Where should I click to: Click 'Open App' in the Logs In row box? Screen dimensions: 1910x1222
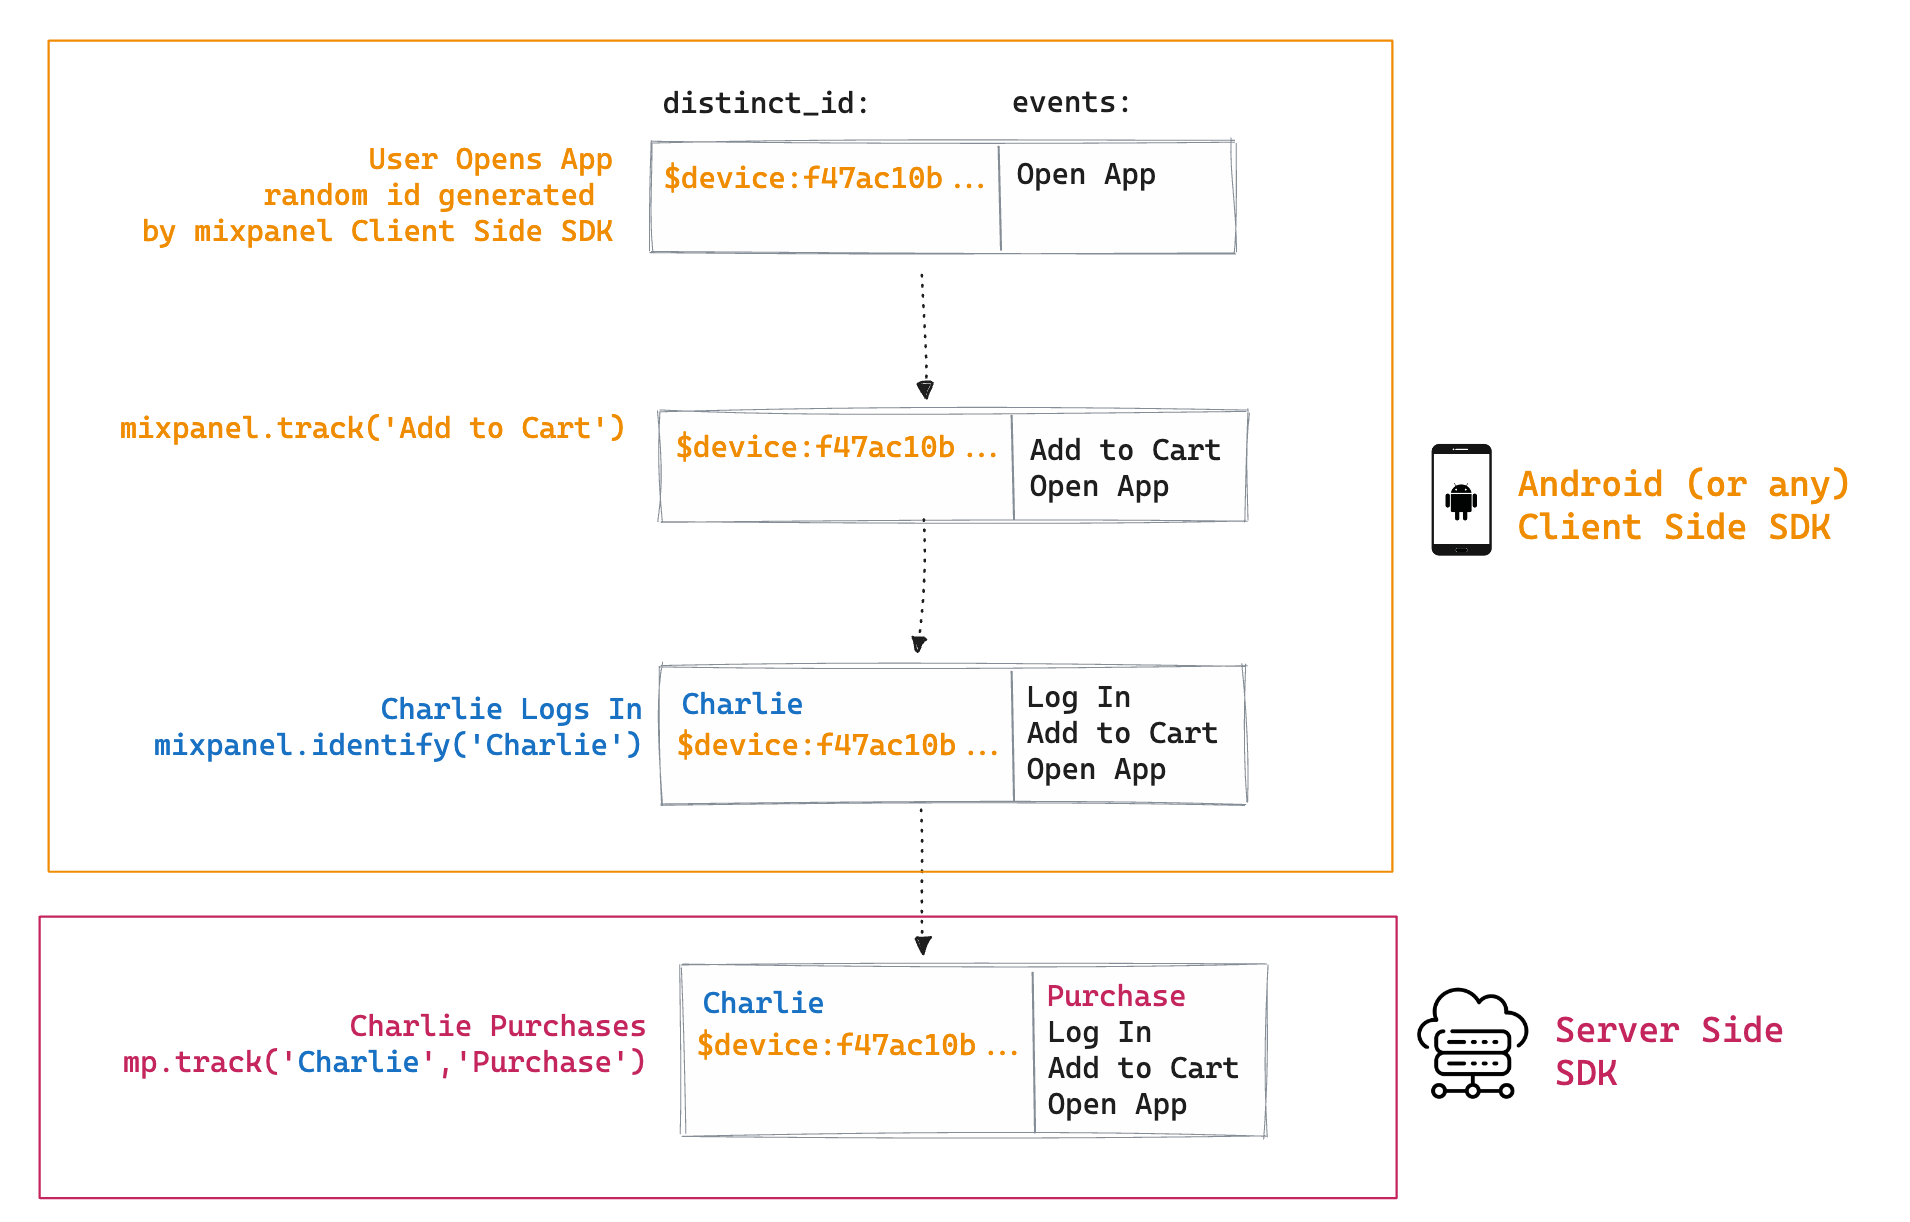(x=1096, y=770)
